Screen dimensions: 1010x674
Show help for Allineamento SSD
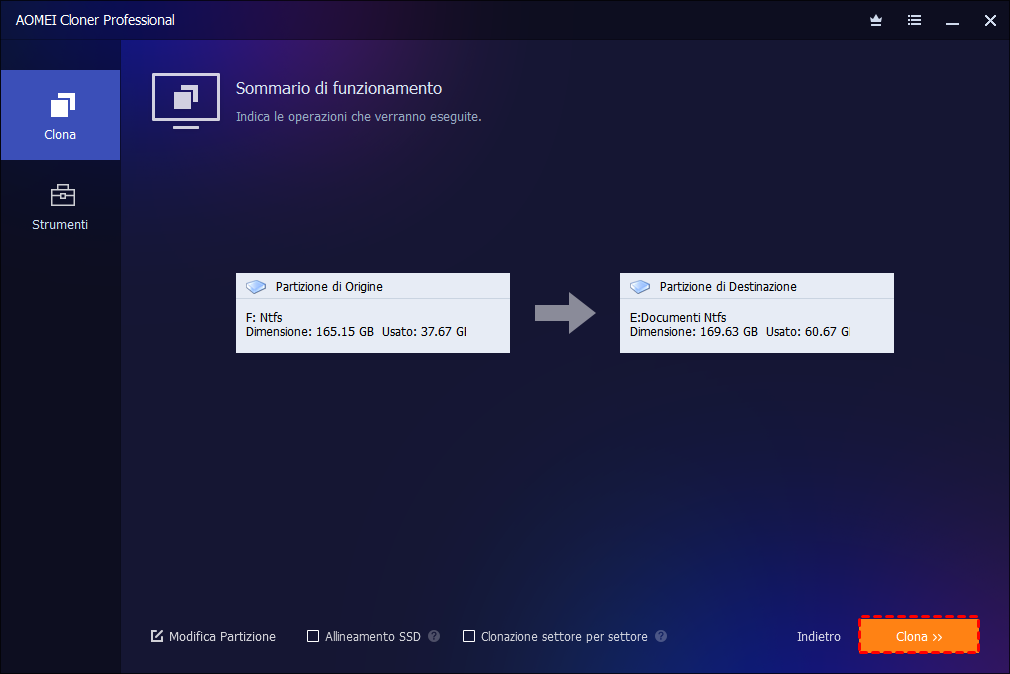point(434,636)
